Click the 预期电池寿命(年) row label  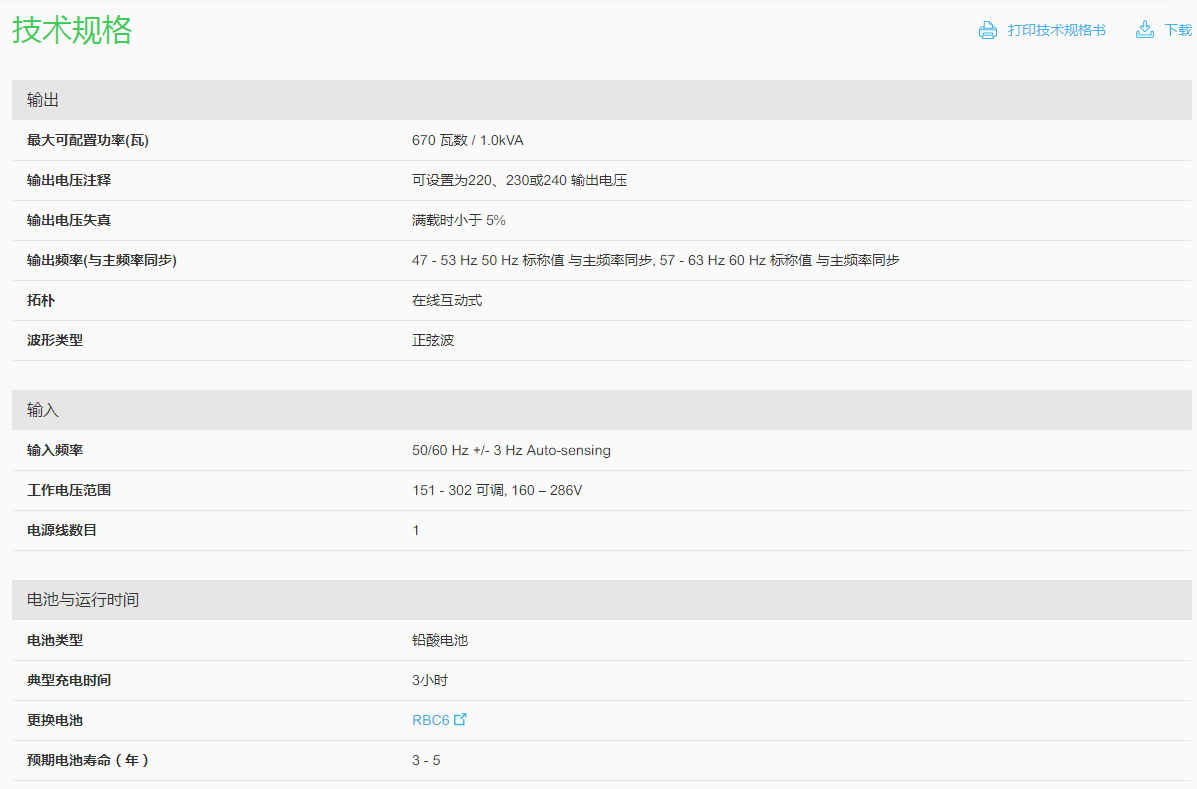click(88, 760)
